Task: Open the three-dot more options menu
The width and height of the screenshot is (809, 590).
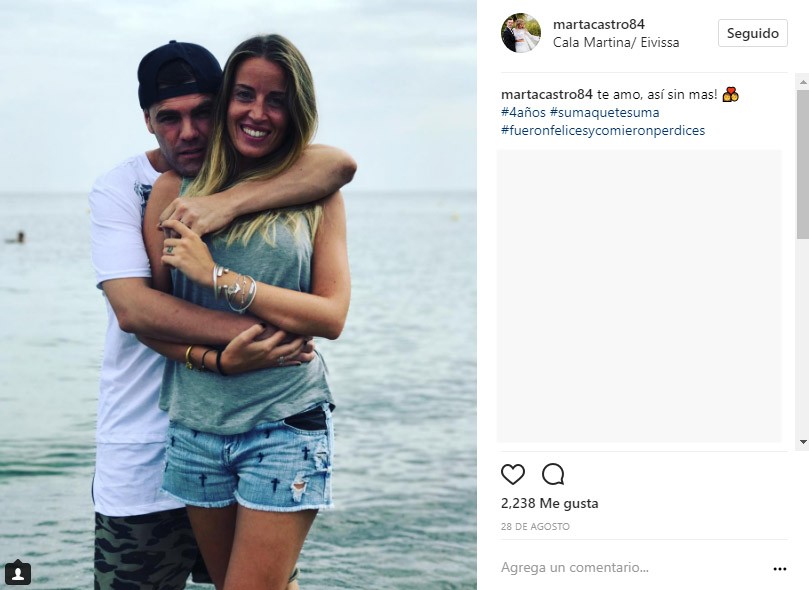Action: [x=780, y=569]
